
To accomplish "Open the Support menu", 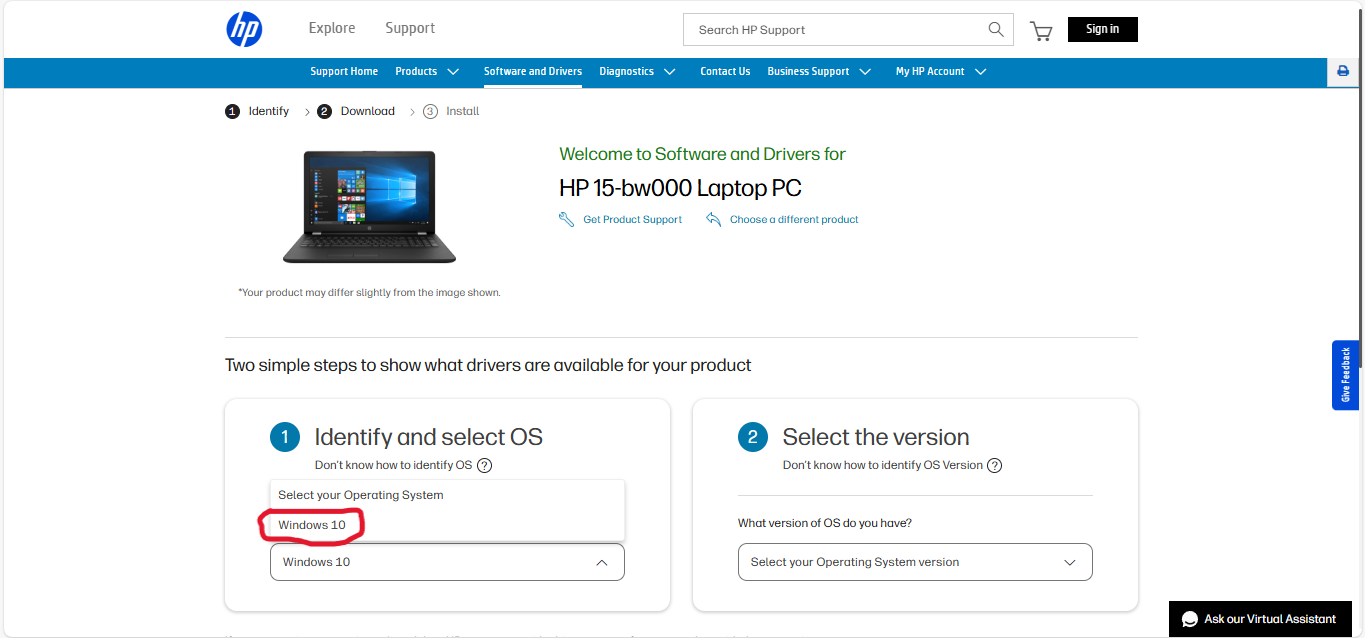I will (410, 28).
